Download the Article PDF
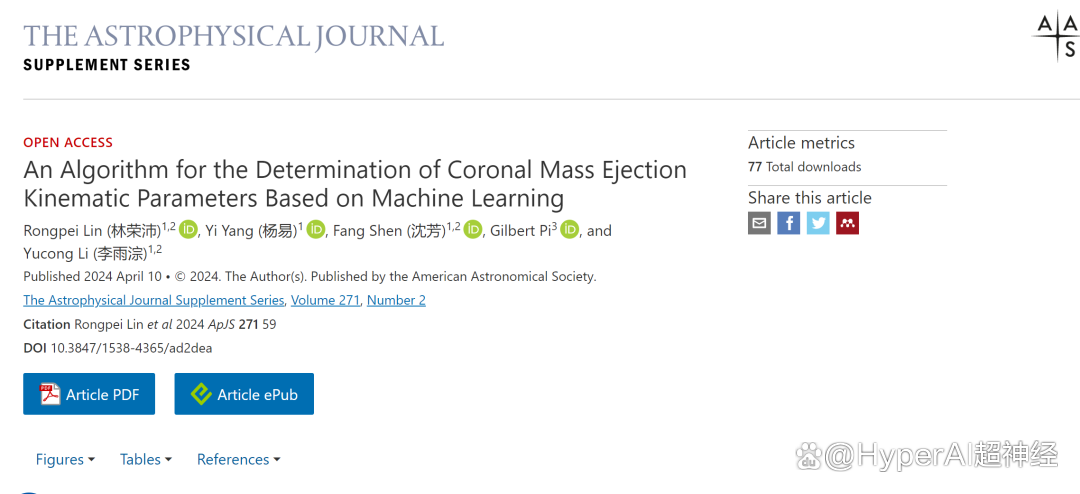Viewport: 1080px width, 494px height. (x=89, y=394)
